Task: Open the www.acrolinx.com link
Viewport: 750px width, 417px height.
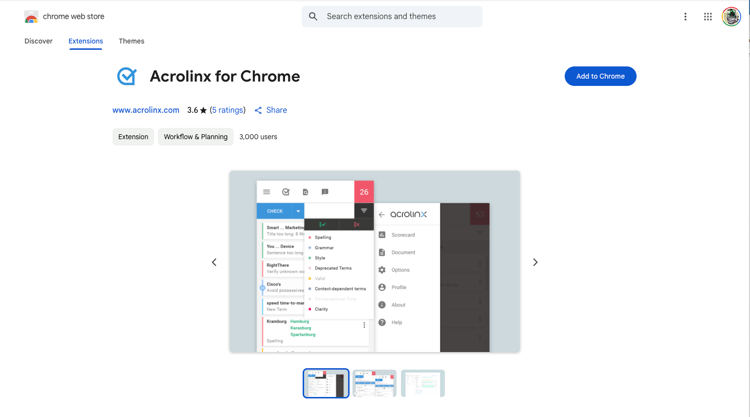Action: 146,110
